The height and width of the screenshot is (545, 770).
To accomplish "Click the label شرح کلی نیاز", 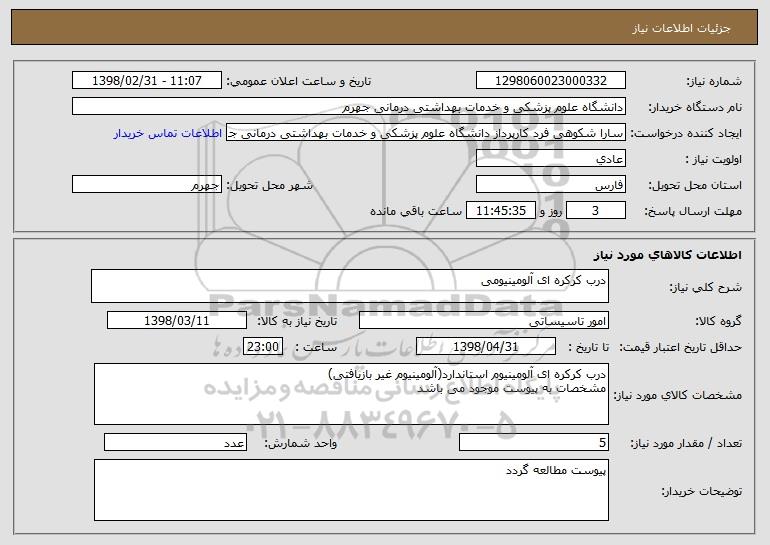I will (706, 287).
